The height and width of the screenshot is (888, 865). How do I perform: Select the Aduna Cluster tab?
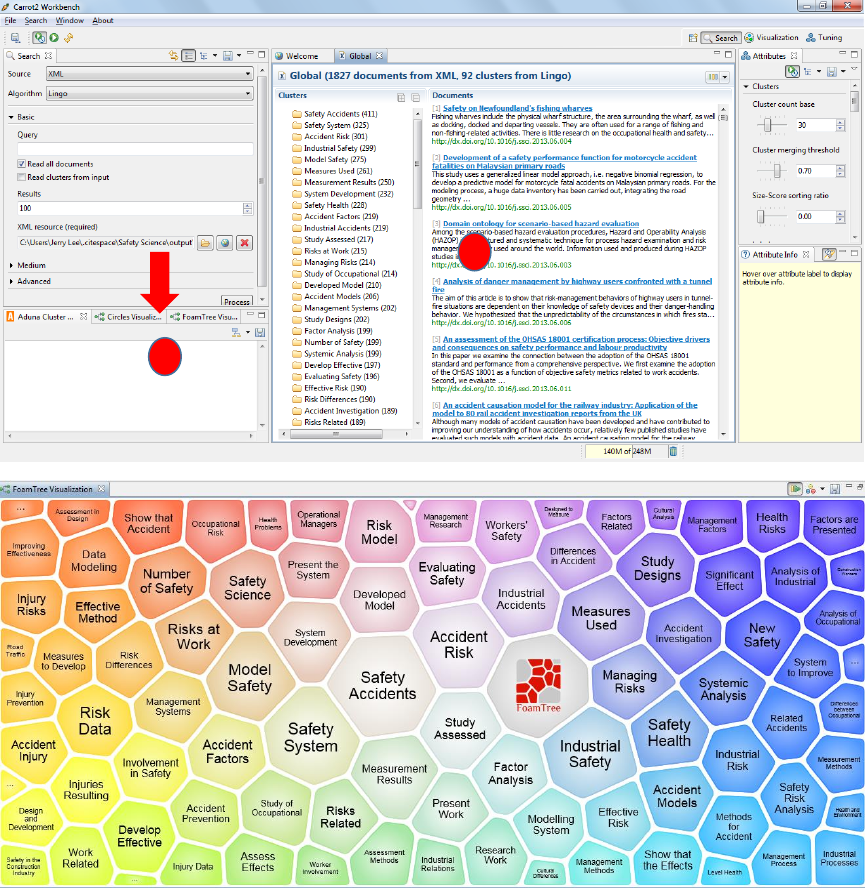point(45,317)
